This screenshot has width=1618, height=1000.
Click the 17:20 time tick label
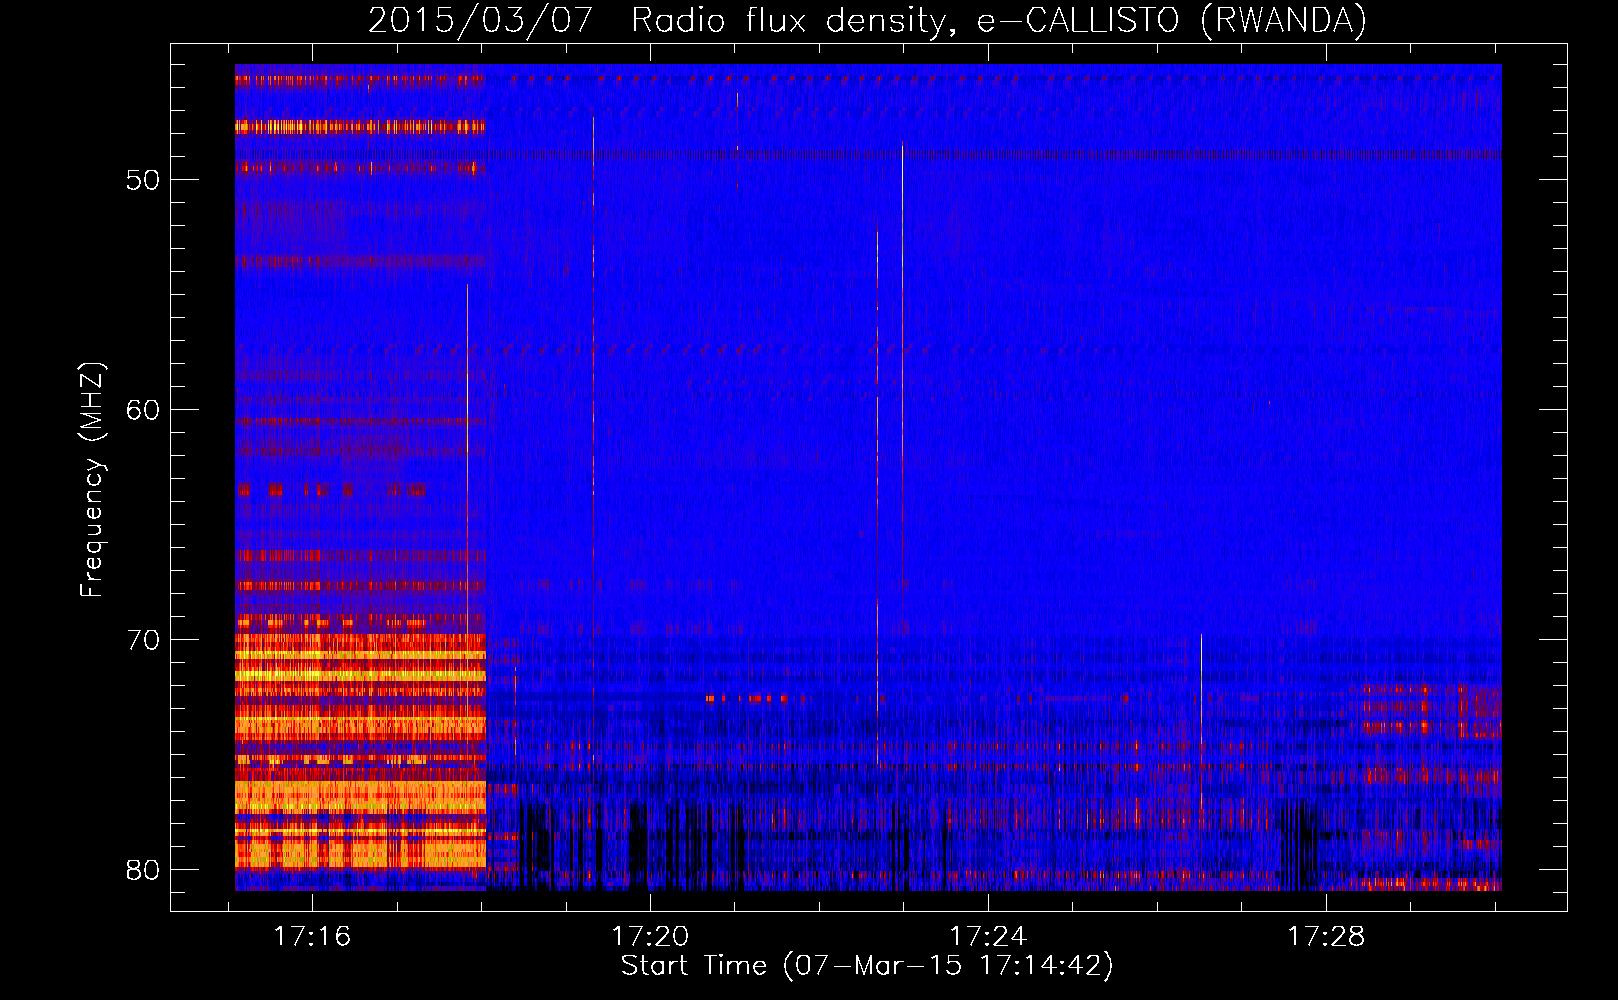[x=650, y=937]
